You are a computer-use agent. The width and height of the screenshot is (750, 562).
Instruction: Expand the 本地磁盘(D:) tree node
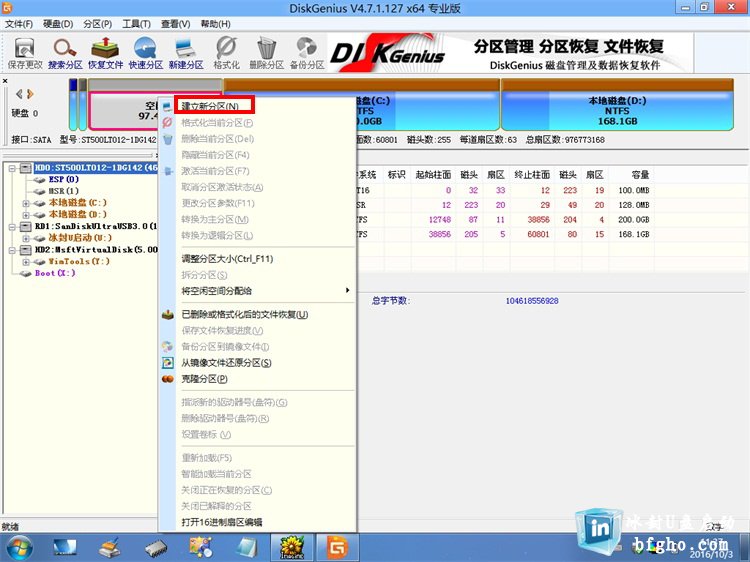26,214
